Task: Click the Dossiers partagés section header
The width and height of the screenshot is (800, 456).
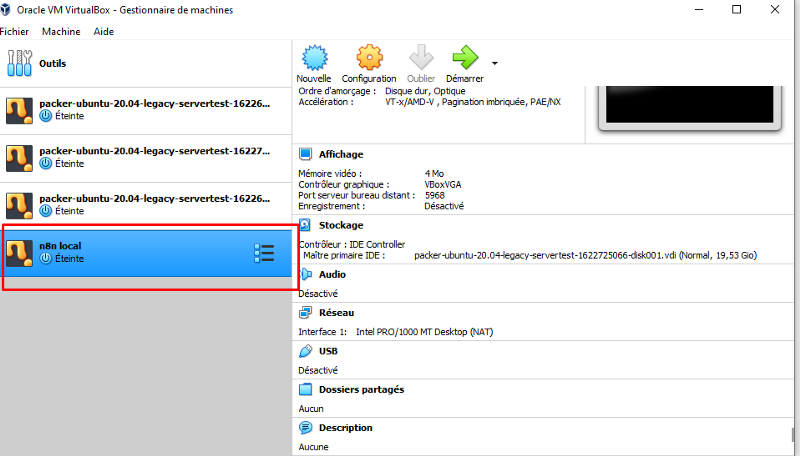Action: pyautogui.click(x=361, y=389)
